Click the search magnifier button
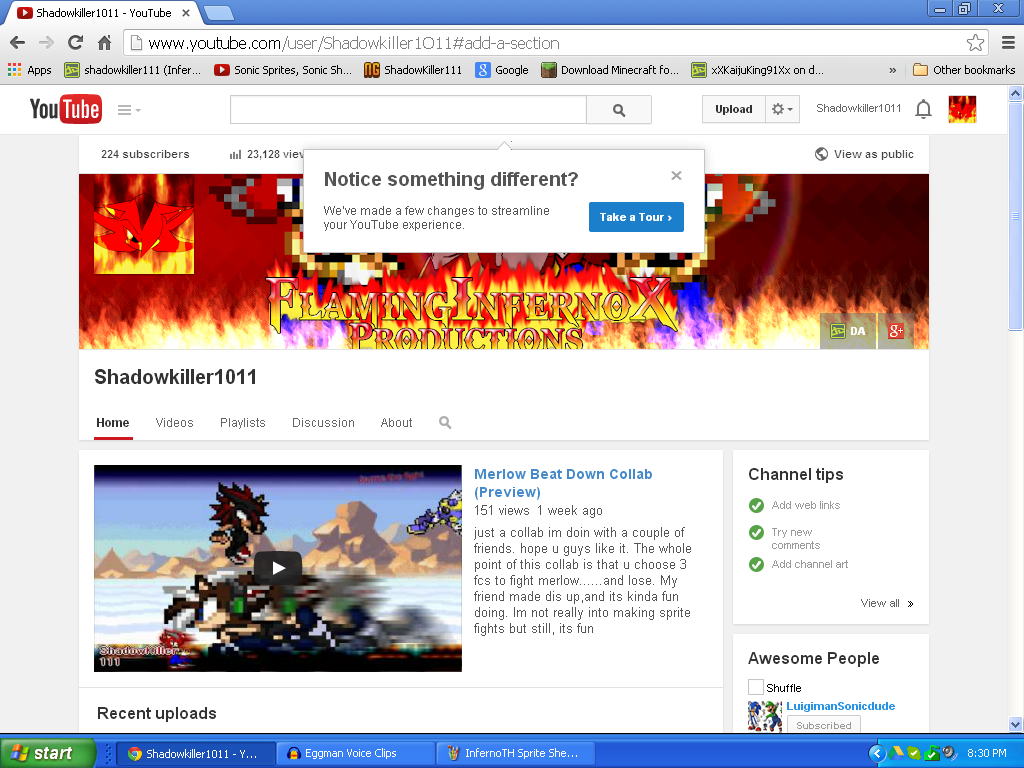The image size is (1024, 768). coord(618,110)
